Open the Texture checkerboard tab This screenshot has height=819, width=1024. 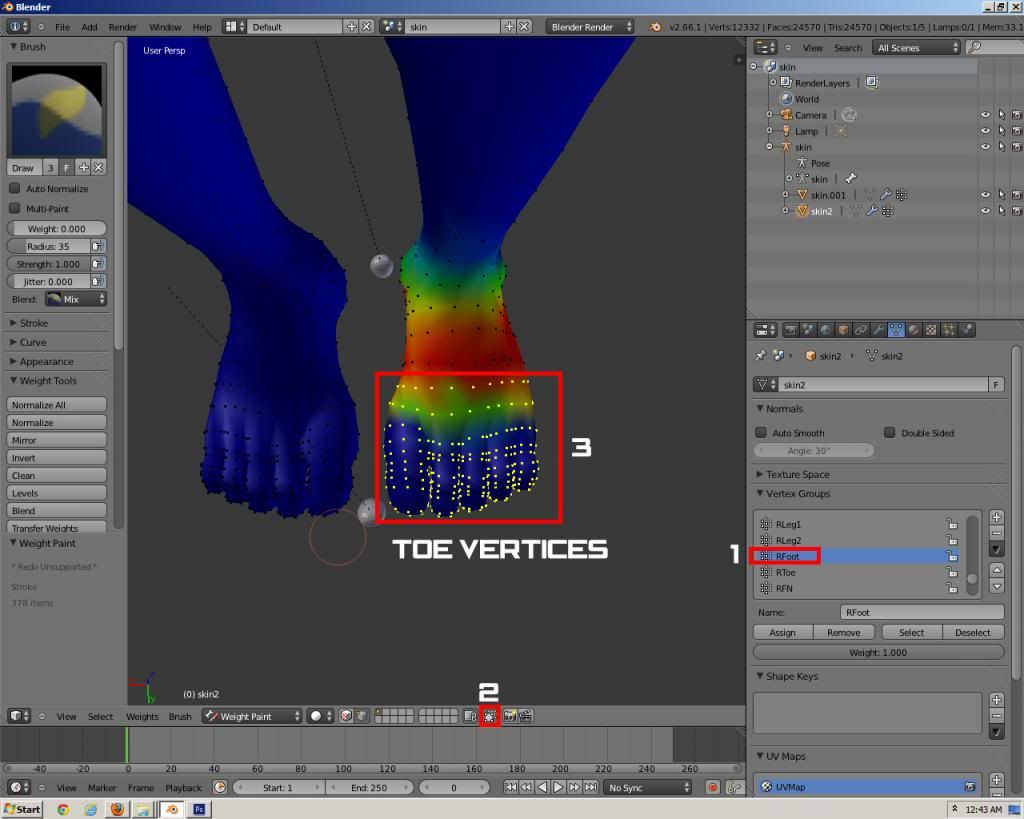(x=931, y=330)
